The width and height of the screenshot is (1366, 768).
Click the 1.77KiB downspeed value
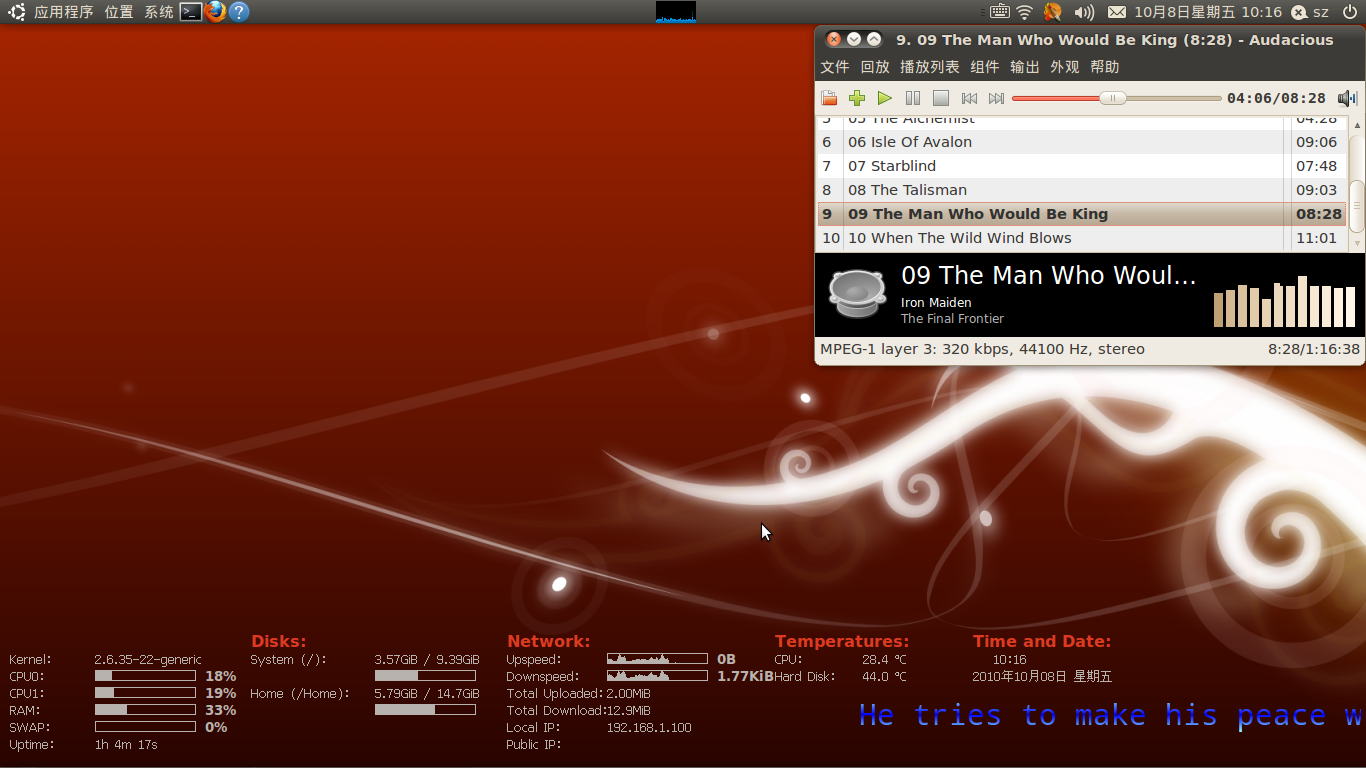[x=745, y=677]
